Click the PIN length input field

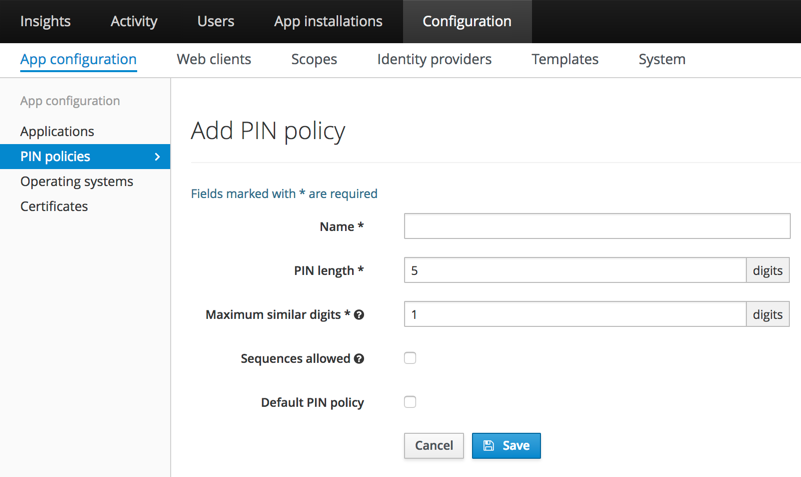(x=575, y=270)
